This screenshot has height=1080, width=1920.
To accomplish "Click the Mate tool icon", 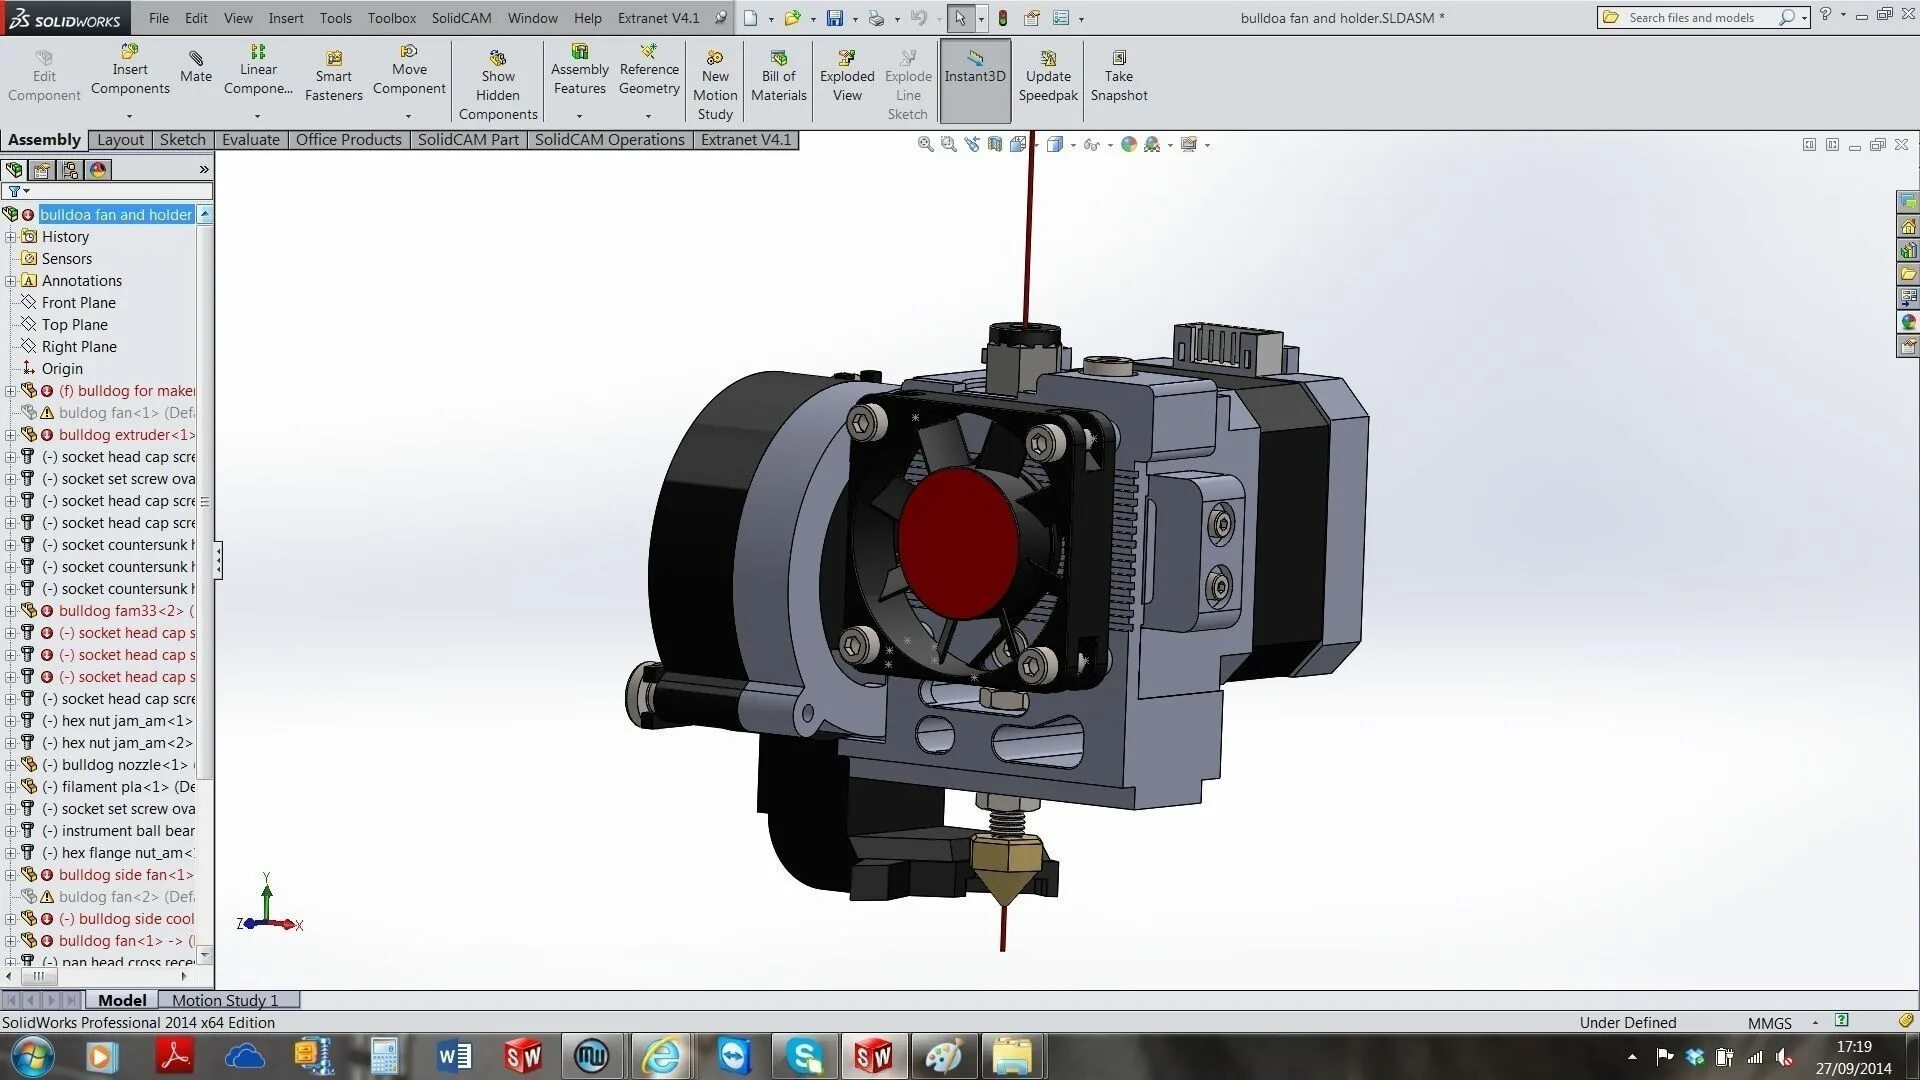I will pos(196,59).
